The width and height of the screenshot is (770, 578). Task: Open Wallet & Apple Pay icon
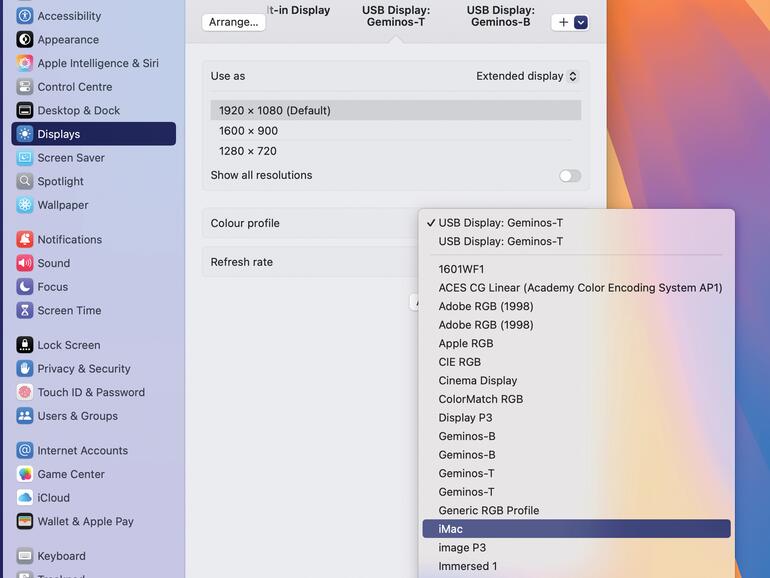[x=25, y=521]
